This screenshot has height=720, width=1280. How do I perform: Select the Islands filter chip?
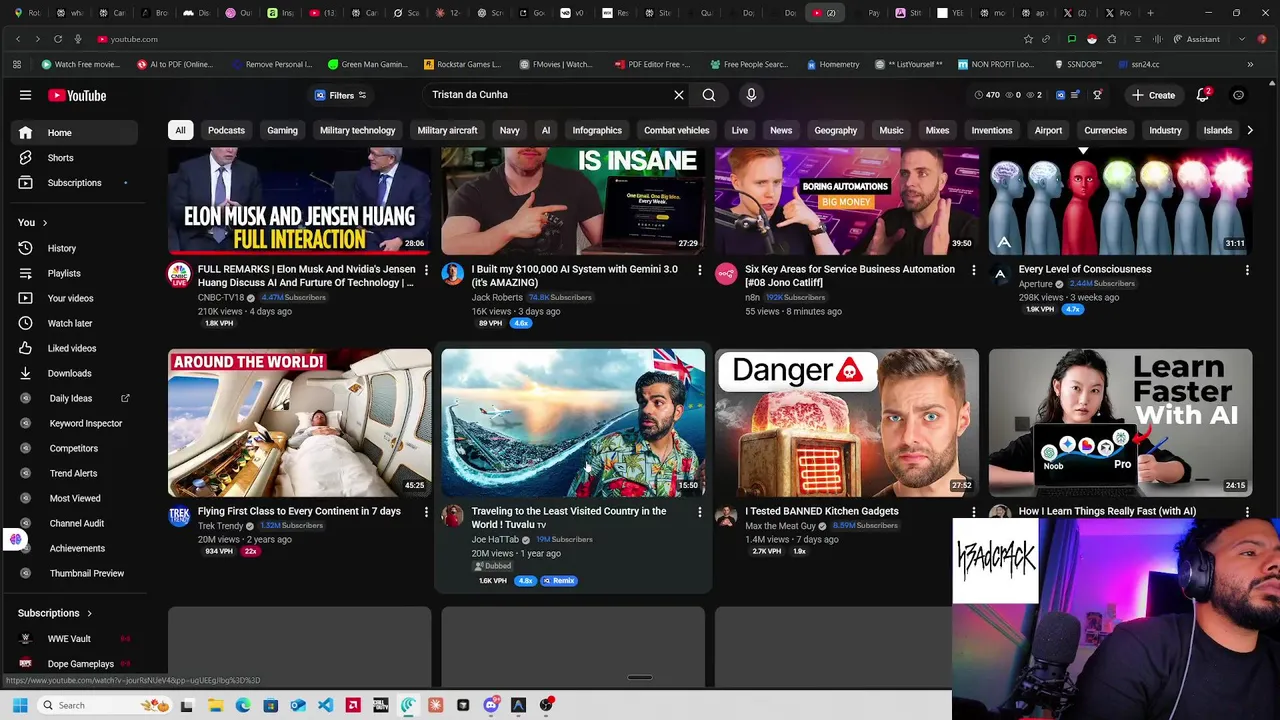coord(1217,130)
